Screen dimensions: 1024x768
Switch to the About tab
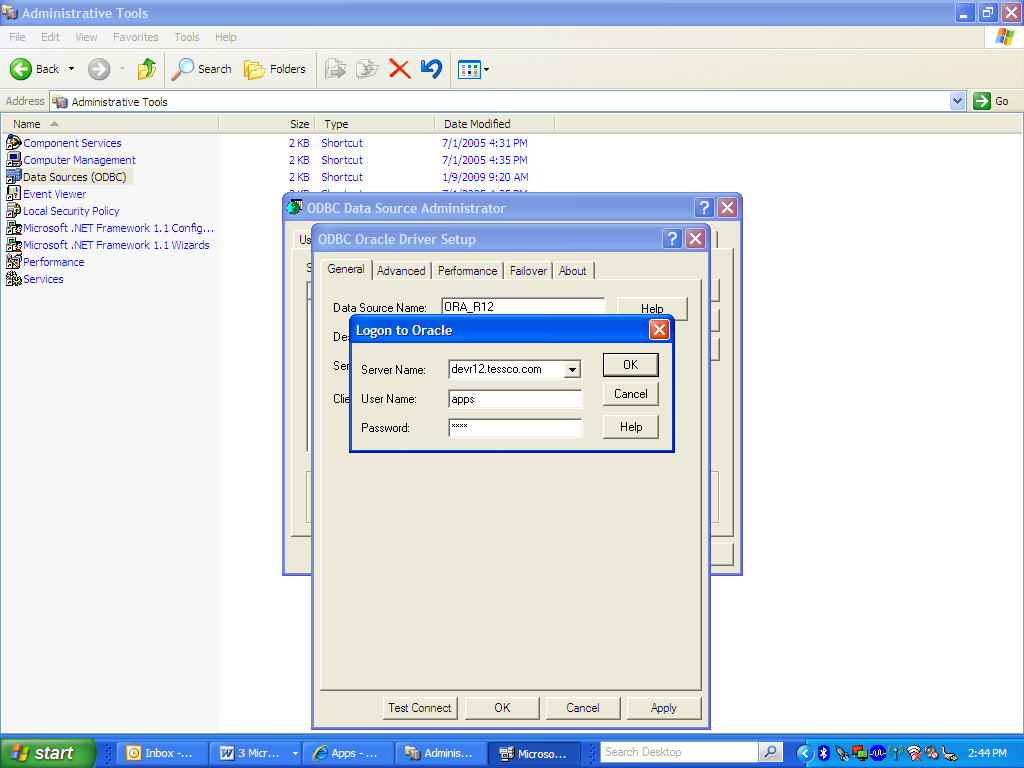click(x=573, y=271)
